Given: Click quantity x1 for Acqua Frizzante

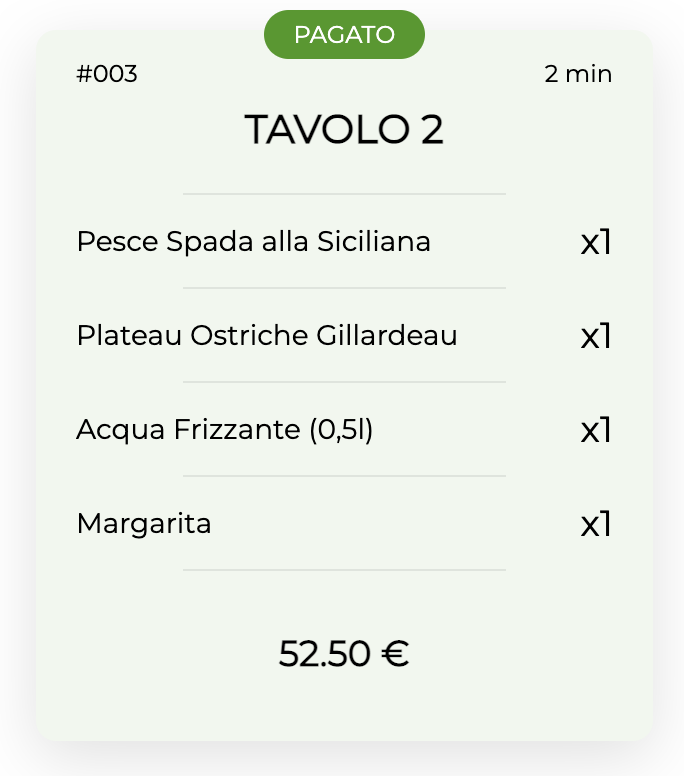Looking at the screenshot, I should click(596, 430).
